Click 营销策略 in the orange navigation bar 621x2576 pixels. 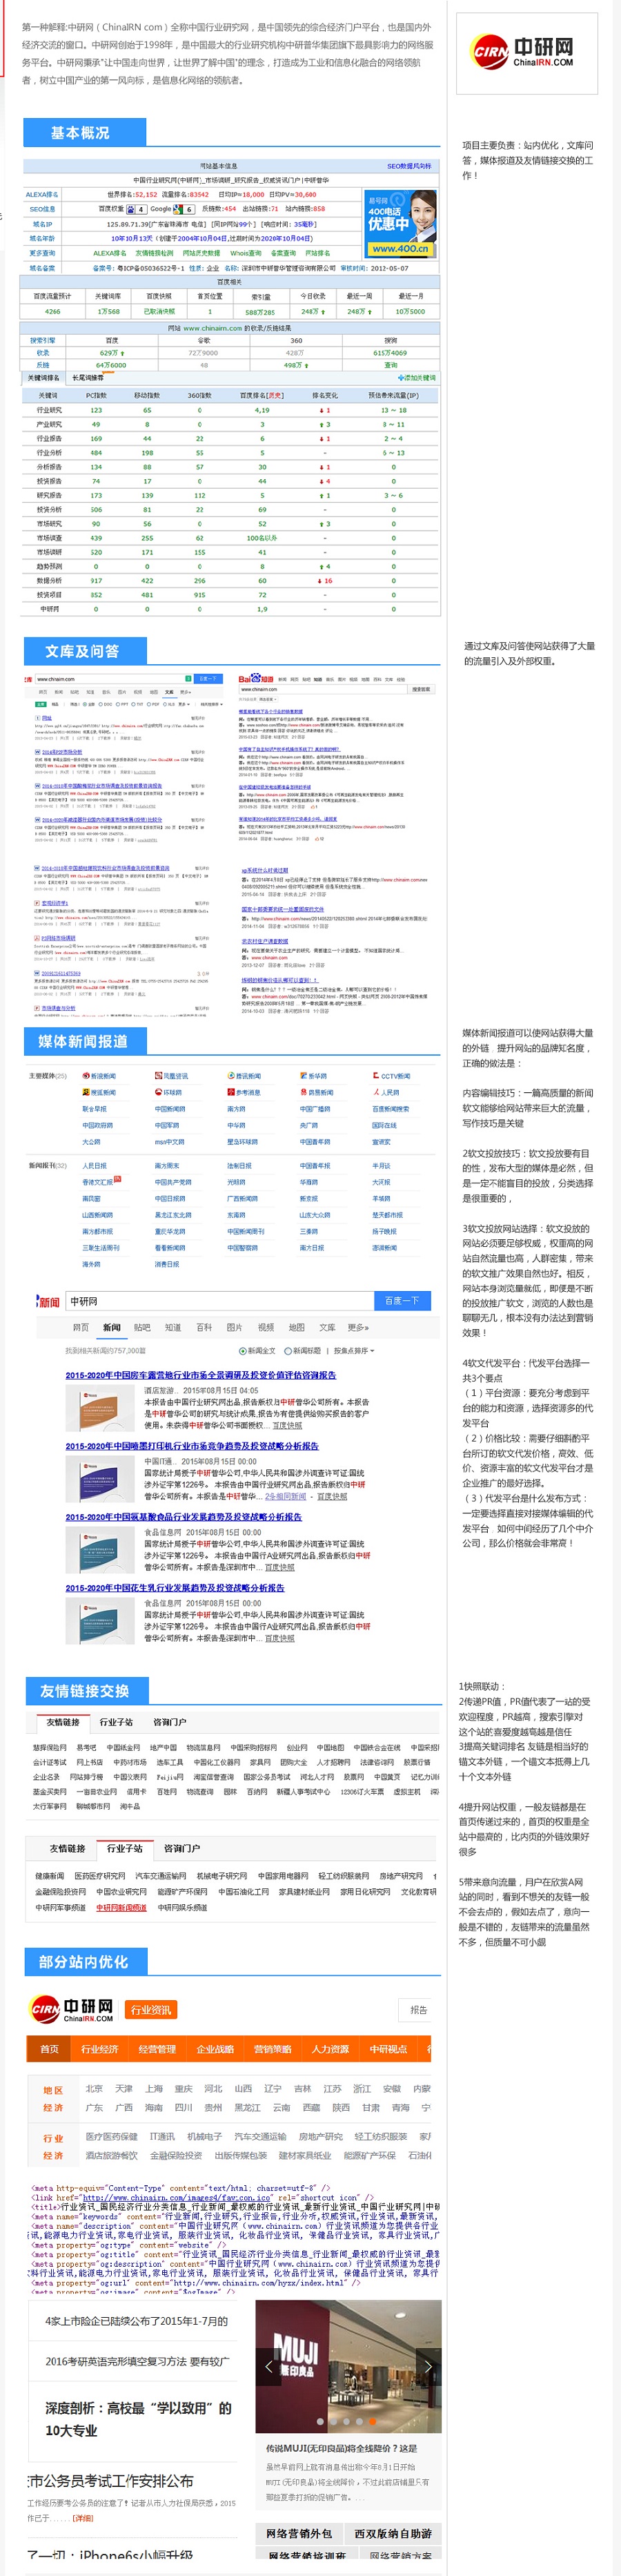point(272,2049)
